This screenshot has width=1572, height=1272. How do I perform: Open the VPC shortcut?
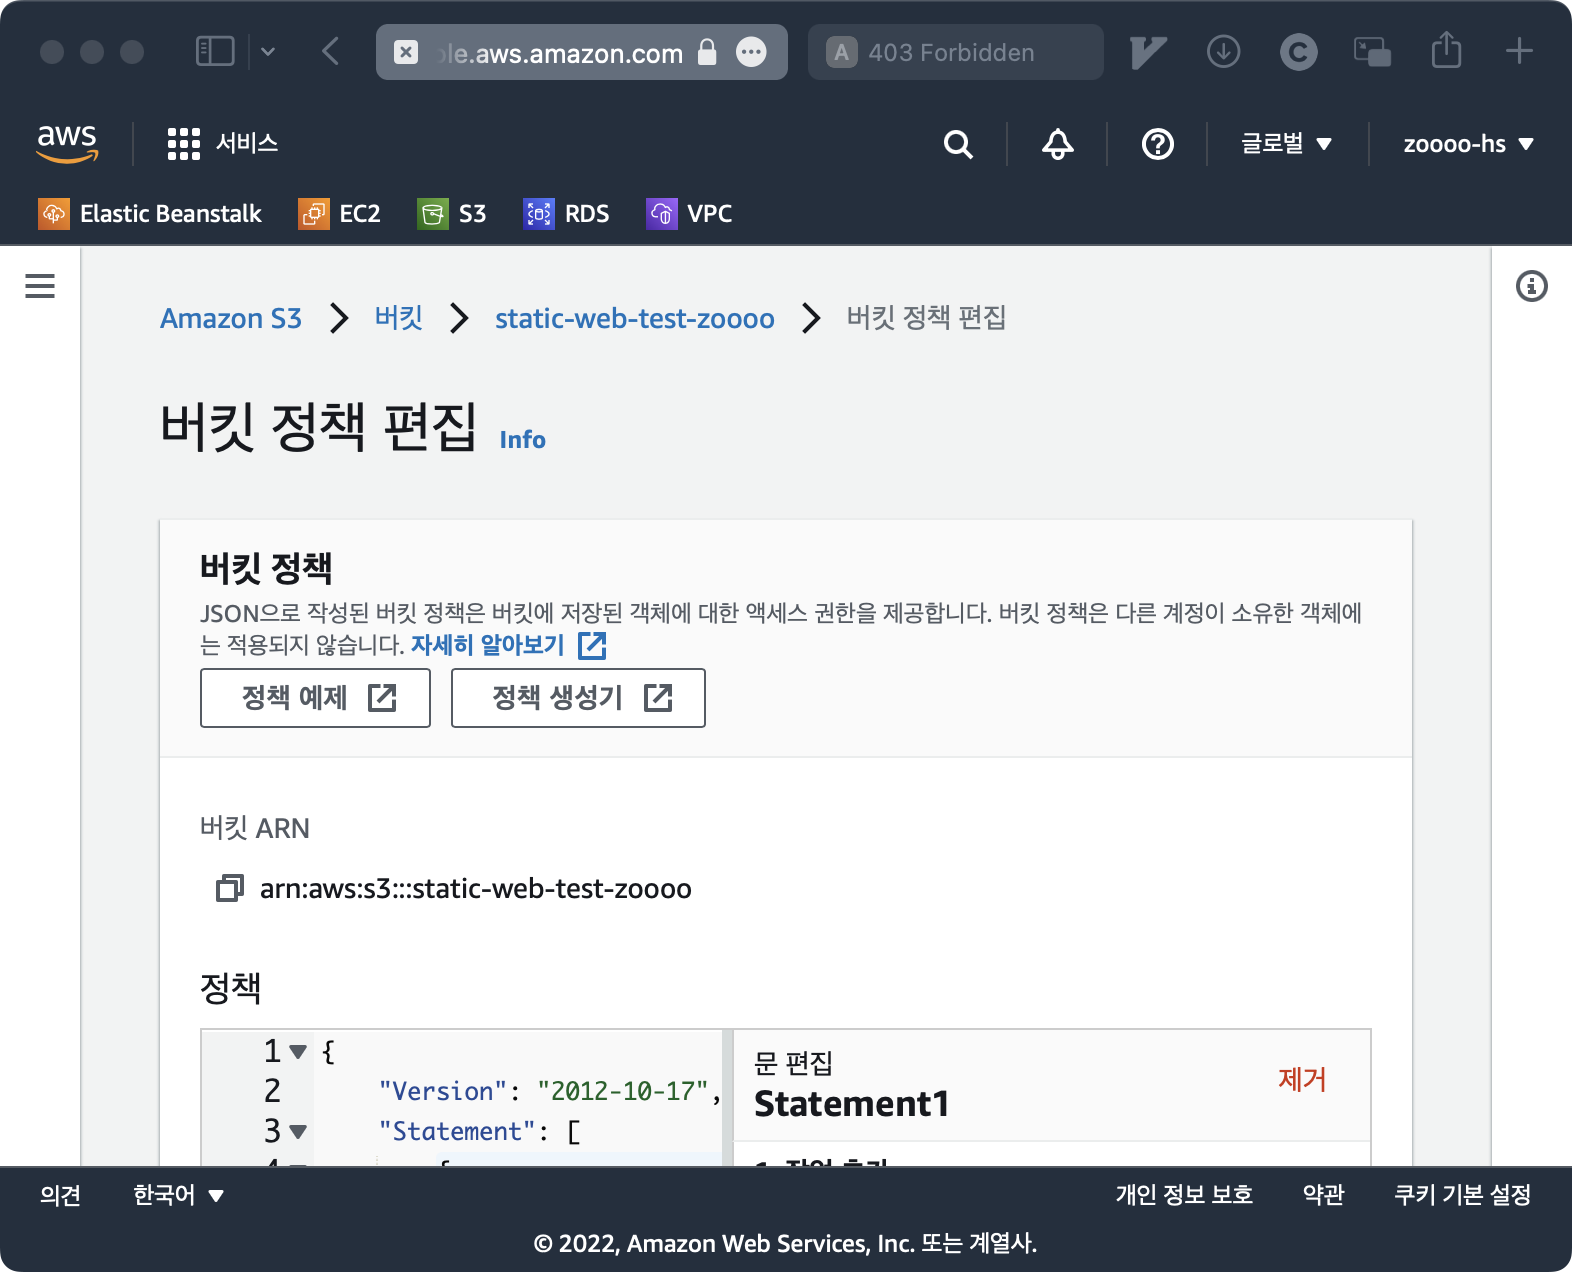pyautogui.click(x=689, y=214)
